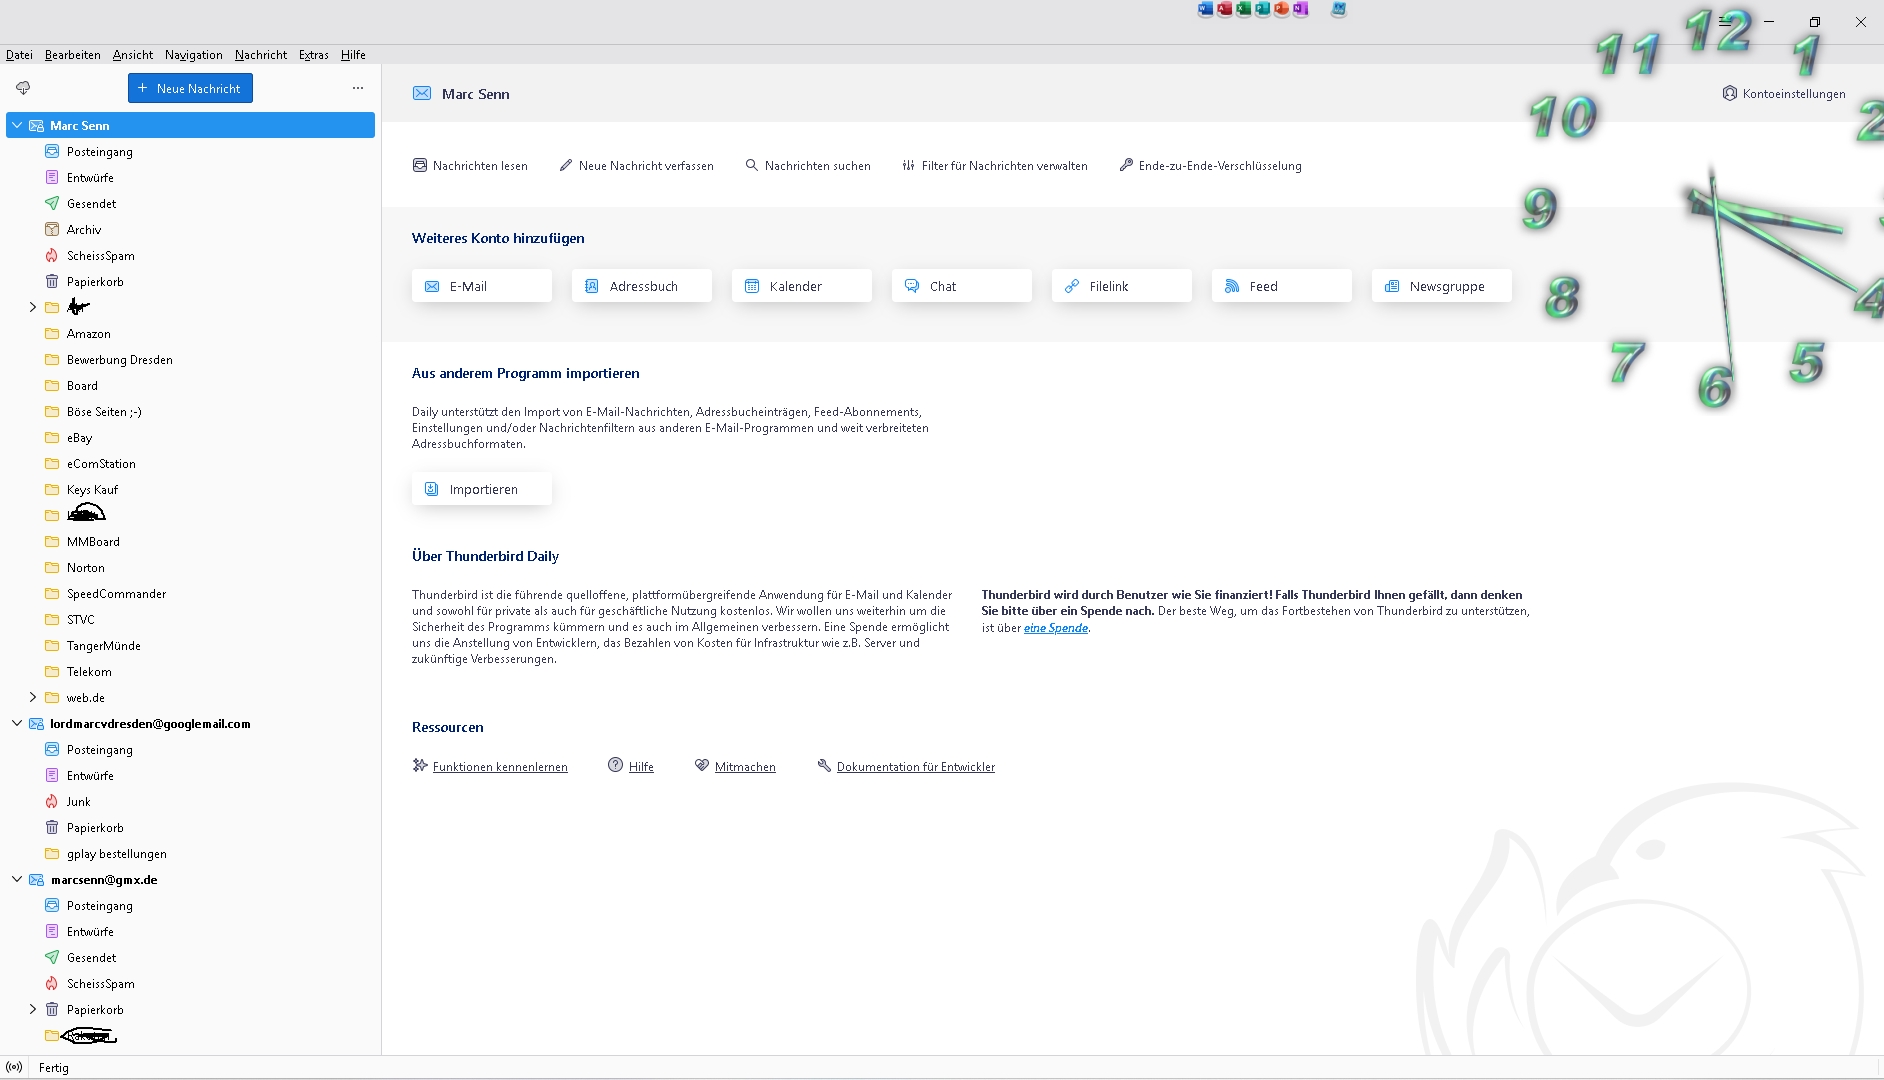Expand the scribbled folder above Amazon
Viewport: 1884px width, 1080px height.
point(33,307)
